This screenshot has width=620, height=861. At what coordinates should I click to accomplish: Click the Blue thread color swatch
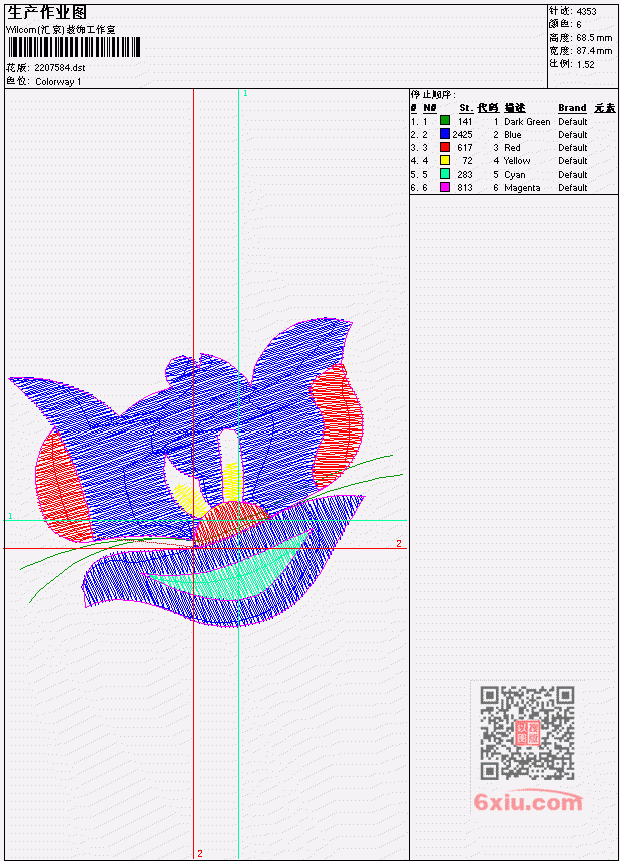pyautogui.click(x=445, y=134)
